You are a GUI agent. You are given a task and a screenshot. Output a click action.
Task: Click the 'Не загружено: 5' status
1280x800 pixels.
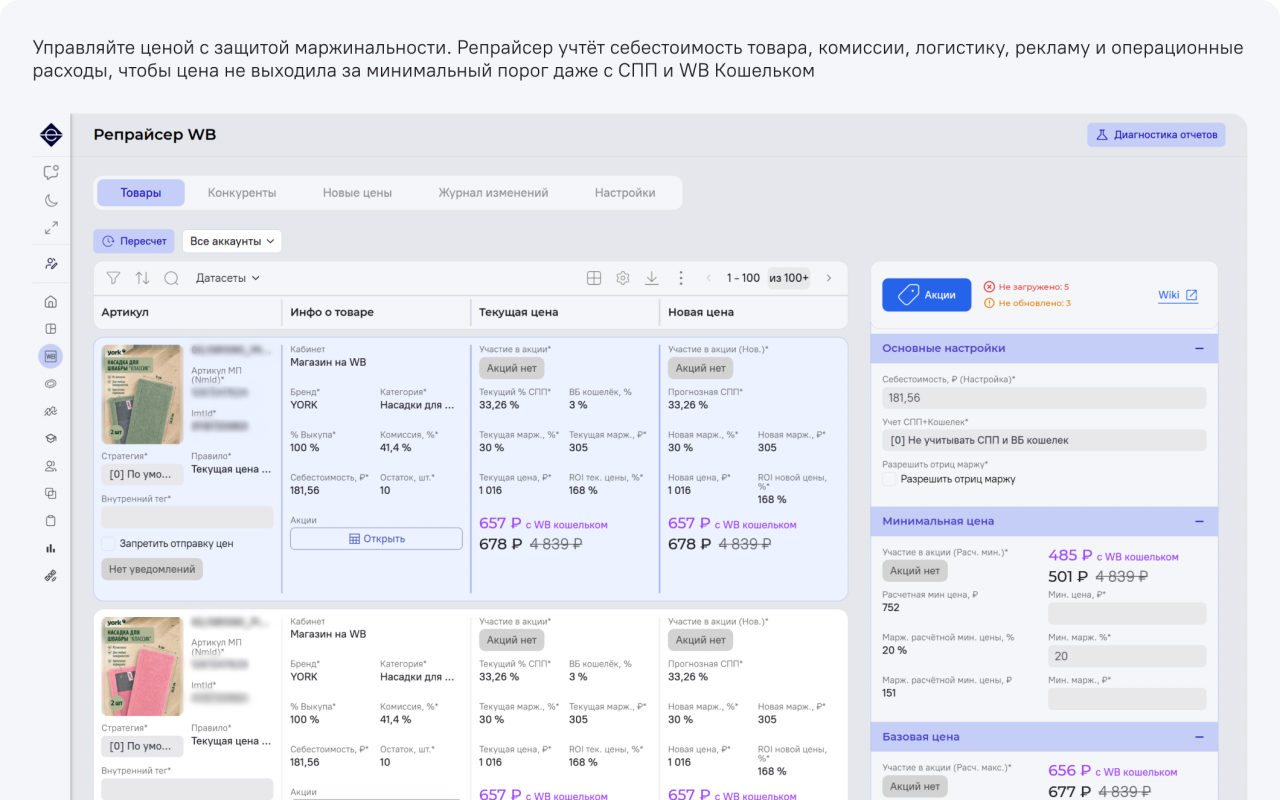tap(1027, 287)
